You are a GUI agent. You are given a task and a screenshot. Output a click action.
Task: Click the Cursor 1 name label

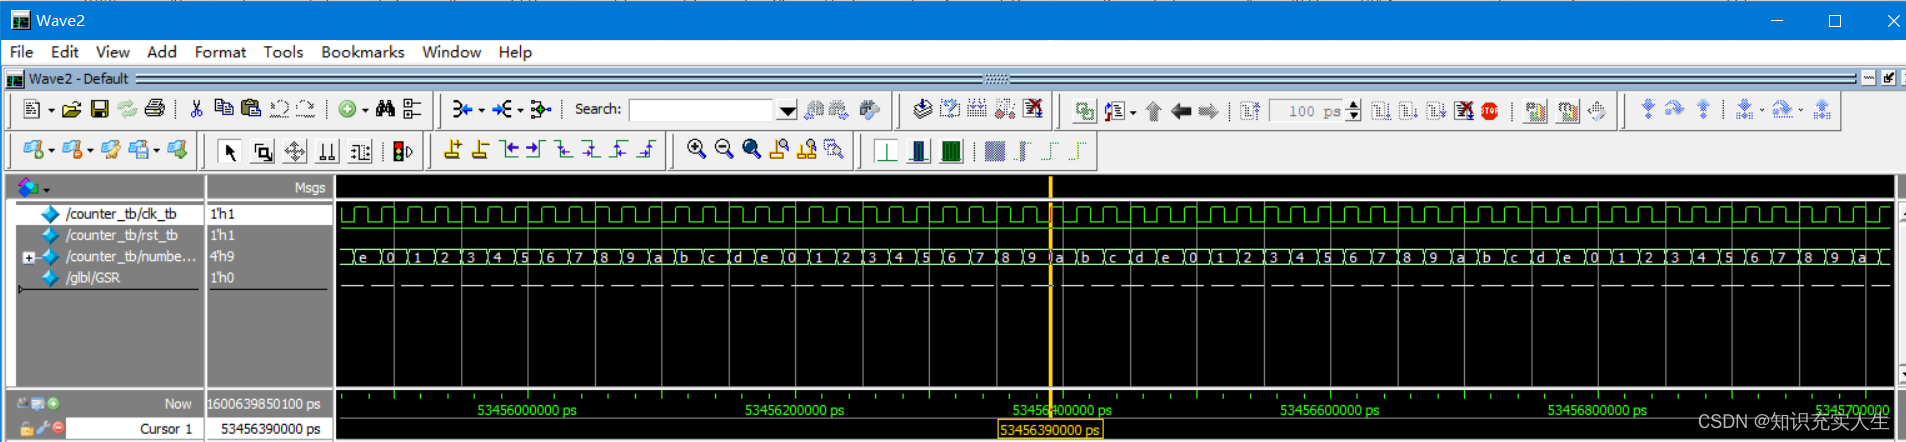tap(166, 429)
